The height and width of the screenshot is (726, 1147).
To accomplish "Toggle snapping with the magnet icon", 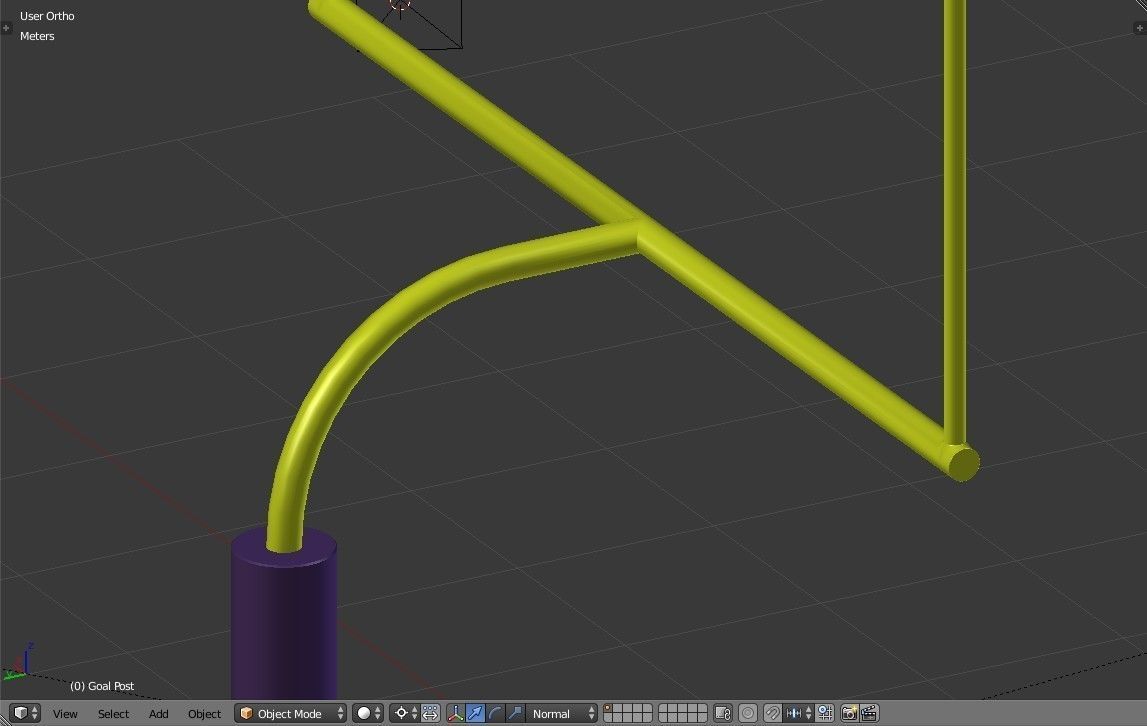I will pos(771,713).
